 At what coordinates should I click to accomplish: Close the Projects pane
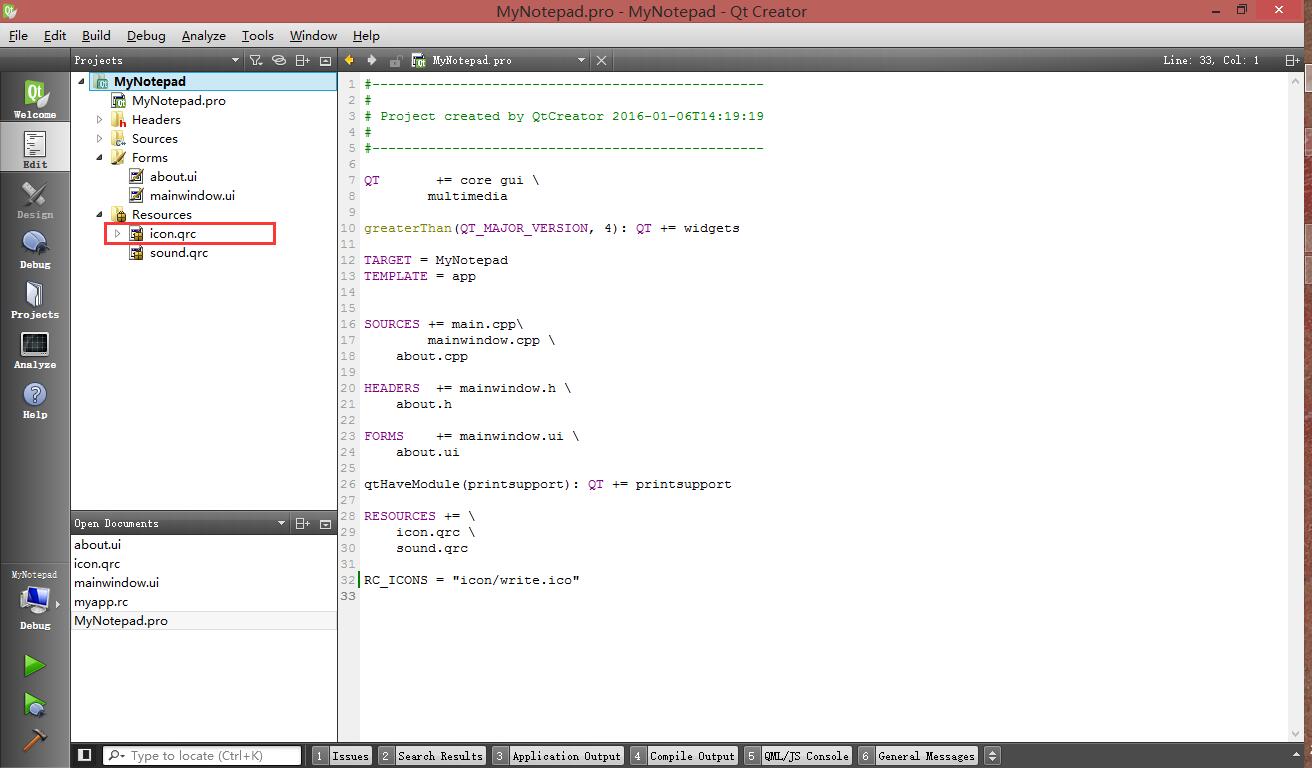click(326, 60)
